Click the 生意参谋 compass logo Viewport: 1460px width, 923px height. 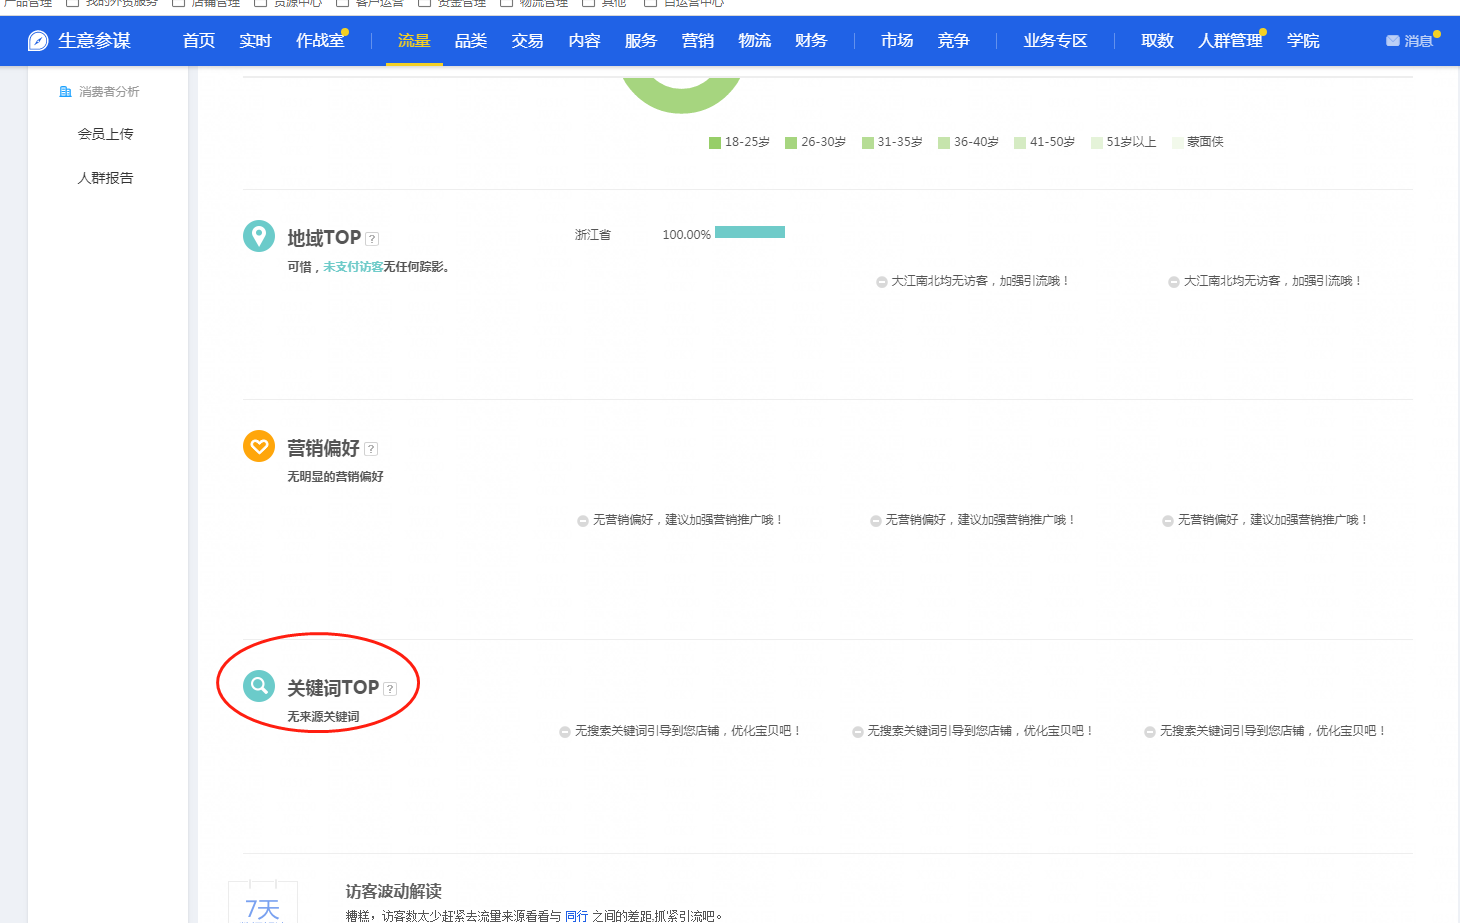(38, 41)
